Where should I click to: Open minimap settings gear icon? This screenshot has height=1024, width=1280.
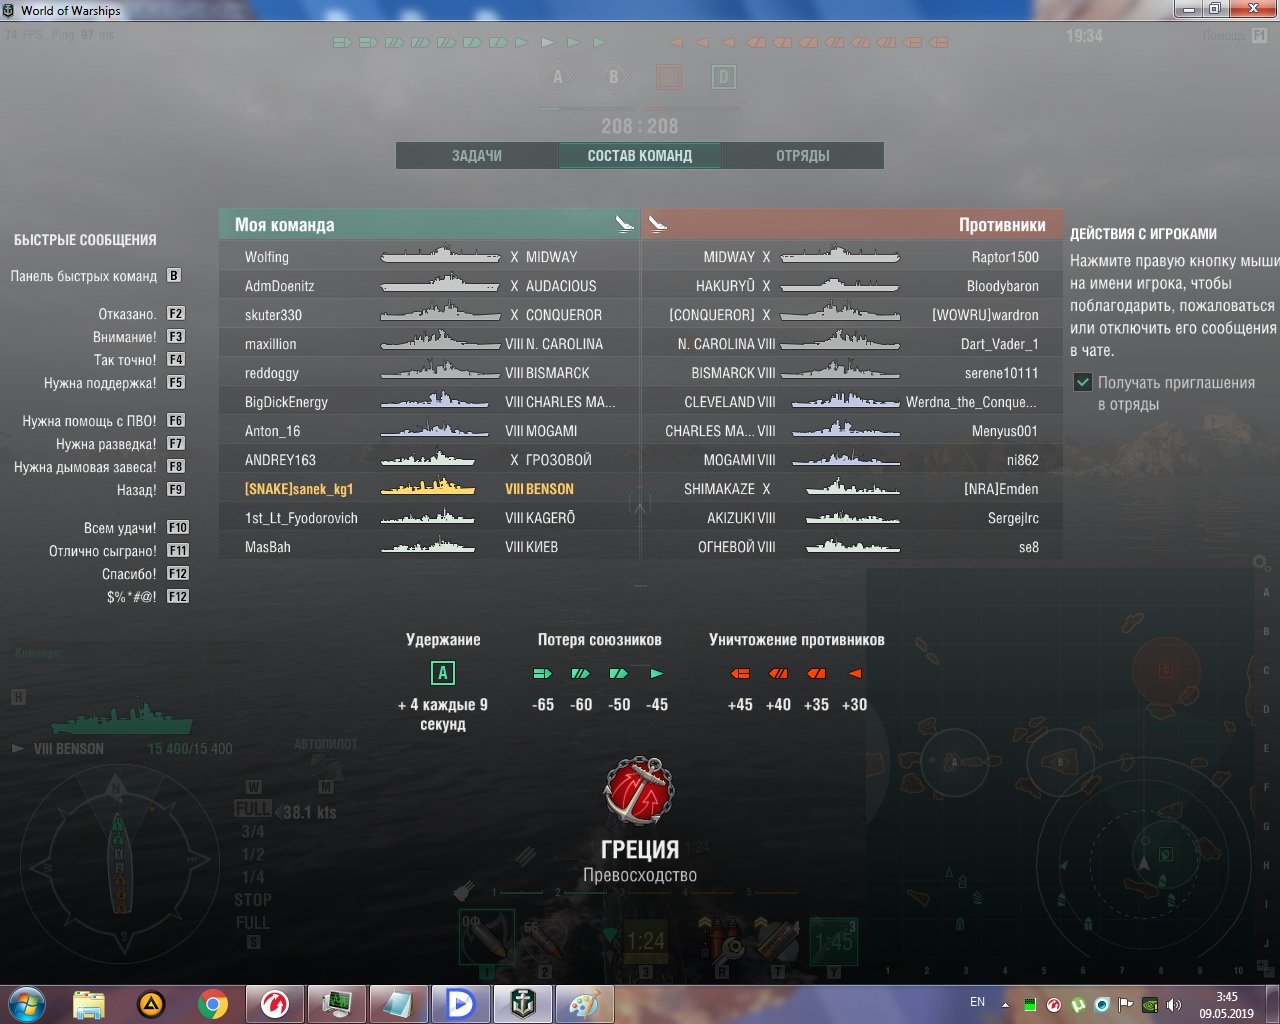(x=1262, y=564)
